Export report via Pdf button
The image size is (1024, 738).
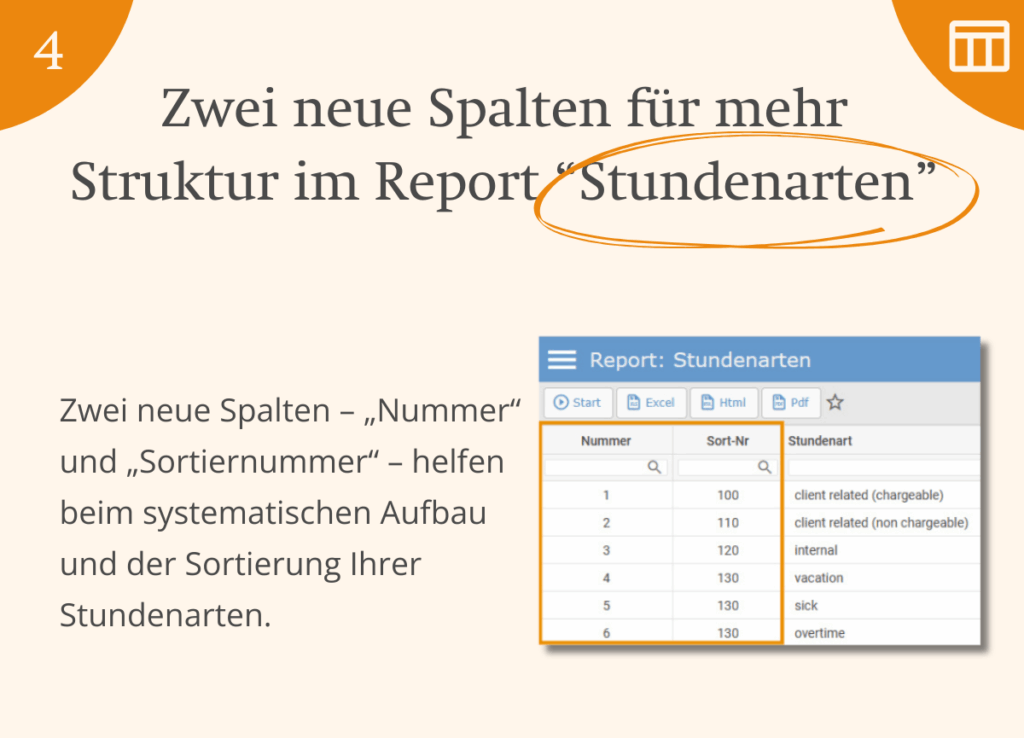coord(790,402)
